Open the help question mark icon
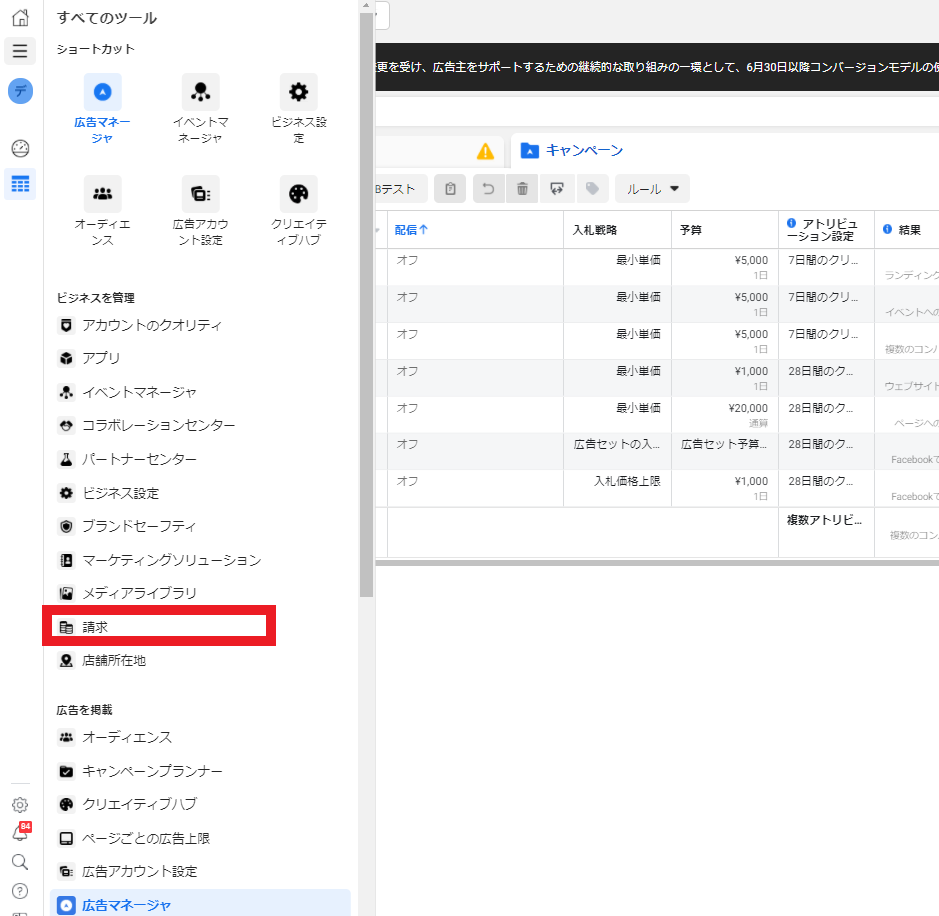 pyautogui.click(x=20, y=891)
